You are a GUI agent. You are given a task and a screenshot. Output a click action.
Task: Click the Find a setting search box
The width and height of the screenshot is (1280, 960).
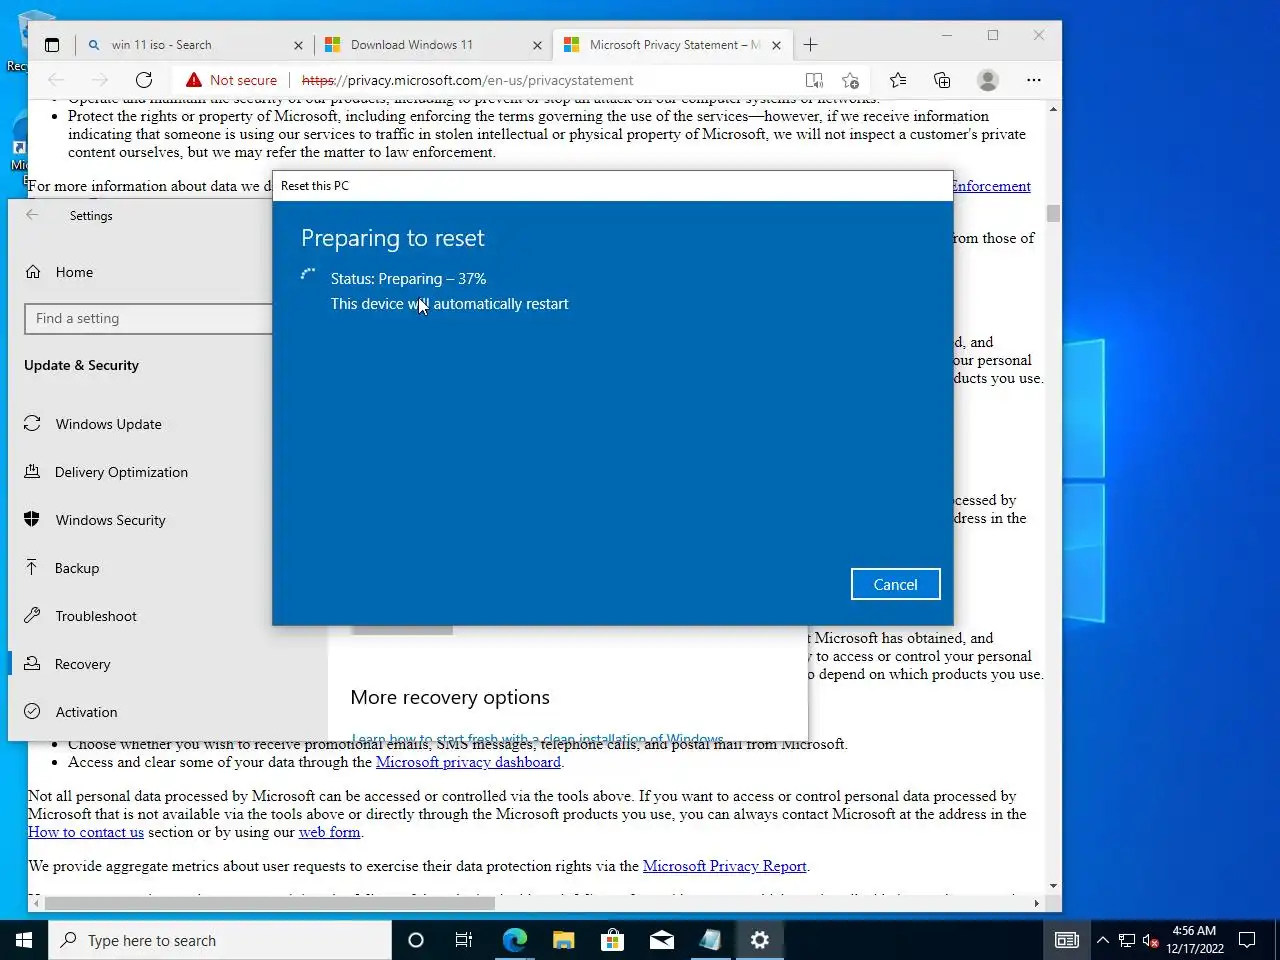pyautogui.click(x=148, y=318)
